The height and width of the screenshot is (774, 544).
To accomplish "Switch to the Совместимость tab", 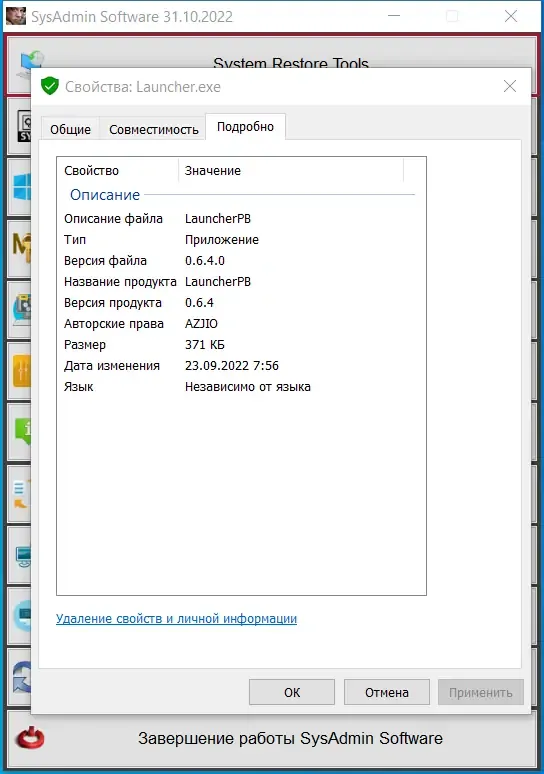I will 154,129.
